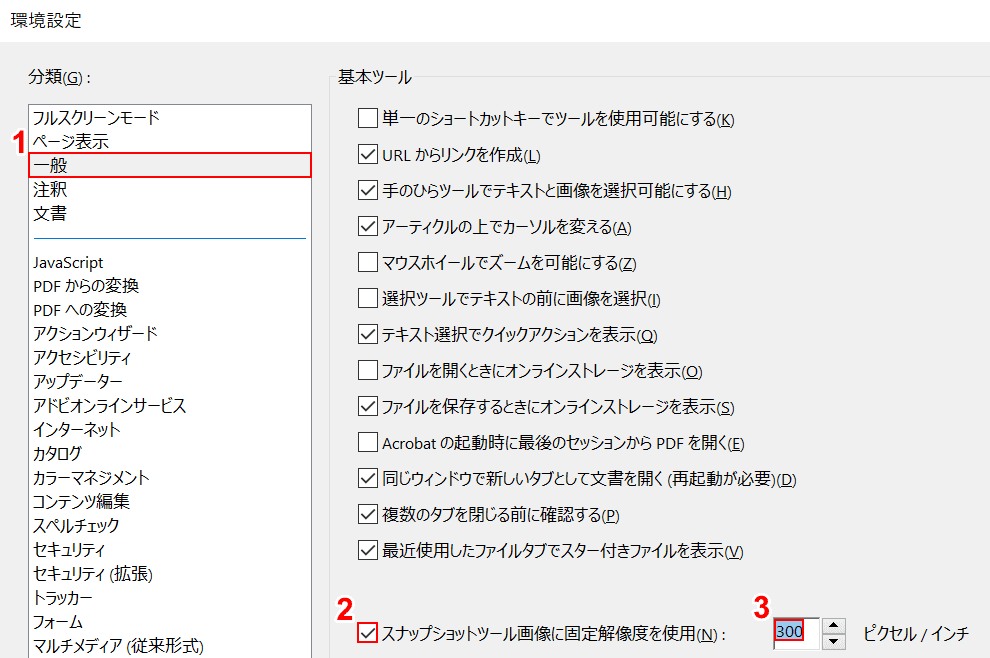Toggle アーティクルの上でカーソルを変える checkbox
990x658 pixels.
[x=367, y=226]
